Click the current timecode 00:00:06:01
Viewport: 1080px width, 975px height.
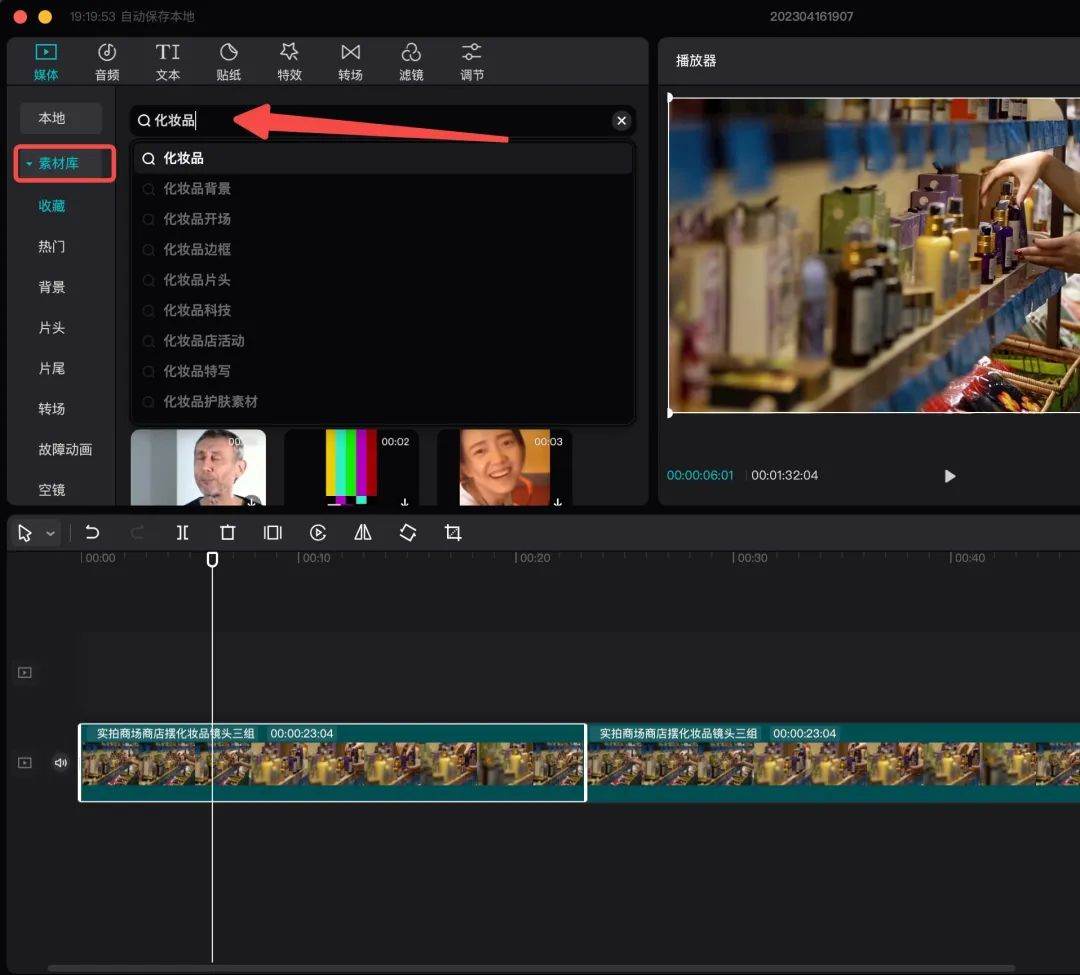700,475
